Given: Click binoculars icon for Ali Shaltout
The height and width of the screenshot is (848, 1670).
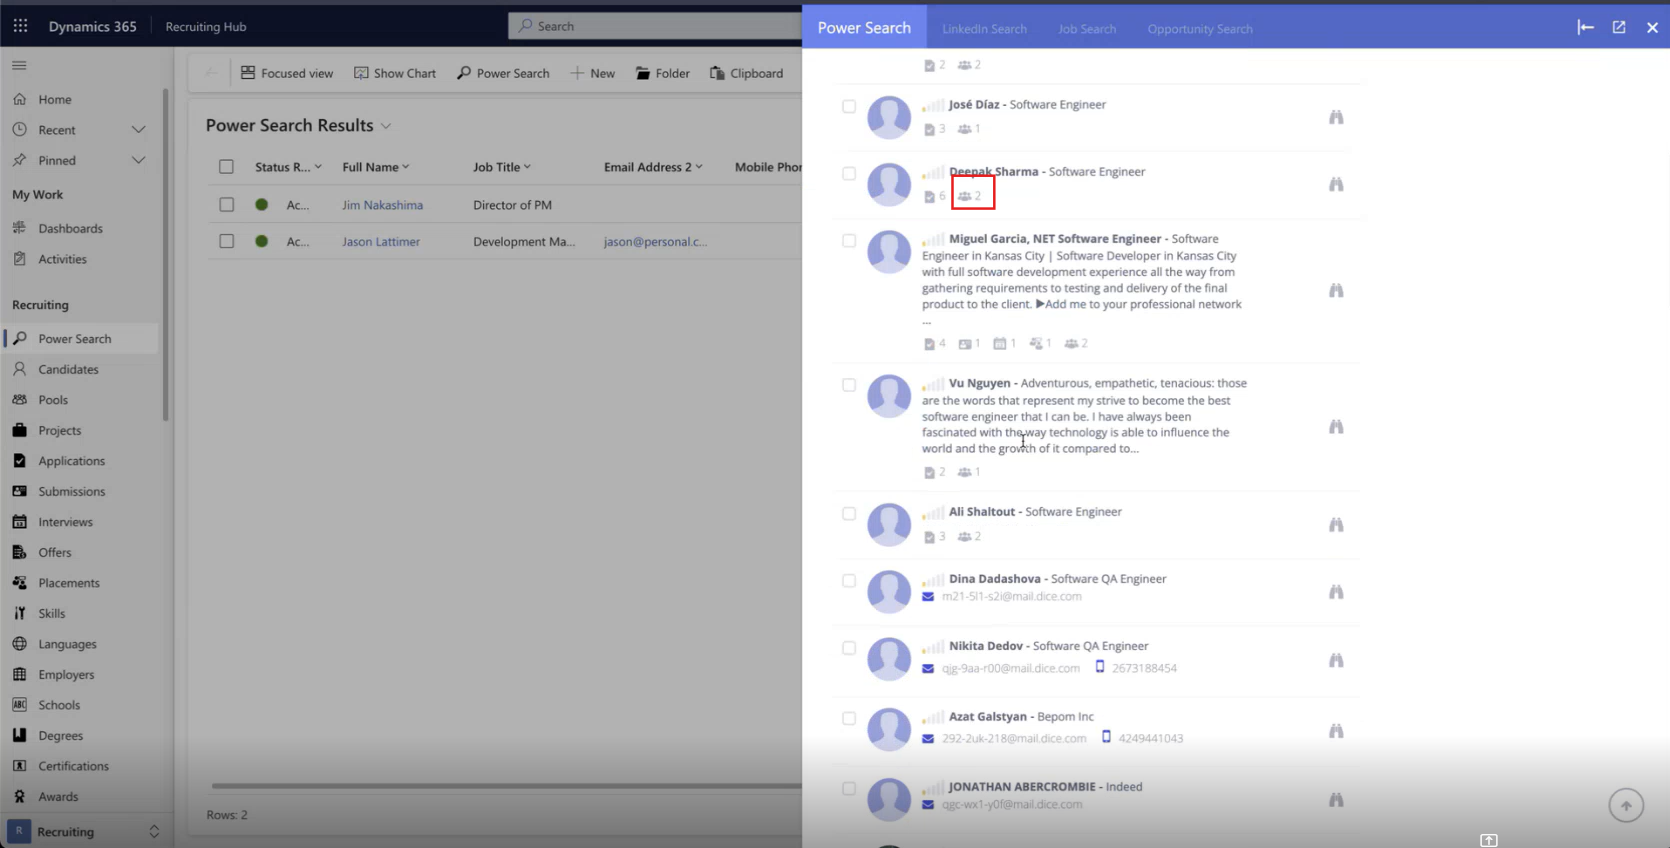Looking at the screenshot, I should [x=1335, y=524].
